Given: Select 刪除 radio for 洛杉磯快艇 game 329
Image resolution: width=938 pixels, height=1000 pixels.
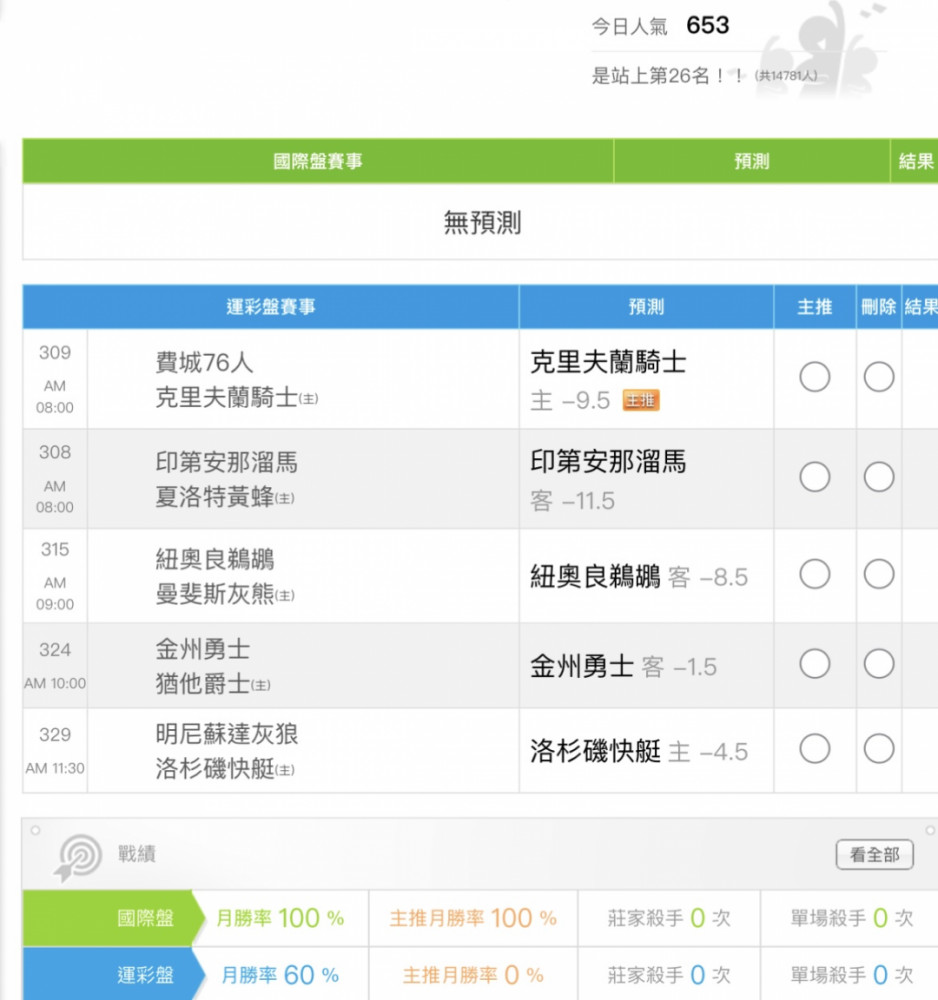Looking at the screenshot, I should tap(879, 749).
